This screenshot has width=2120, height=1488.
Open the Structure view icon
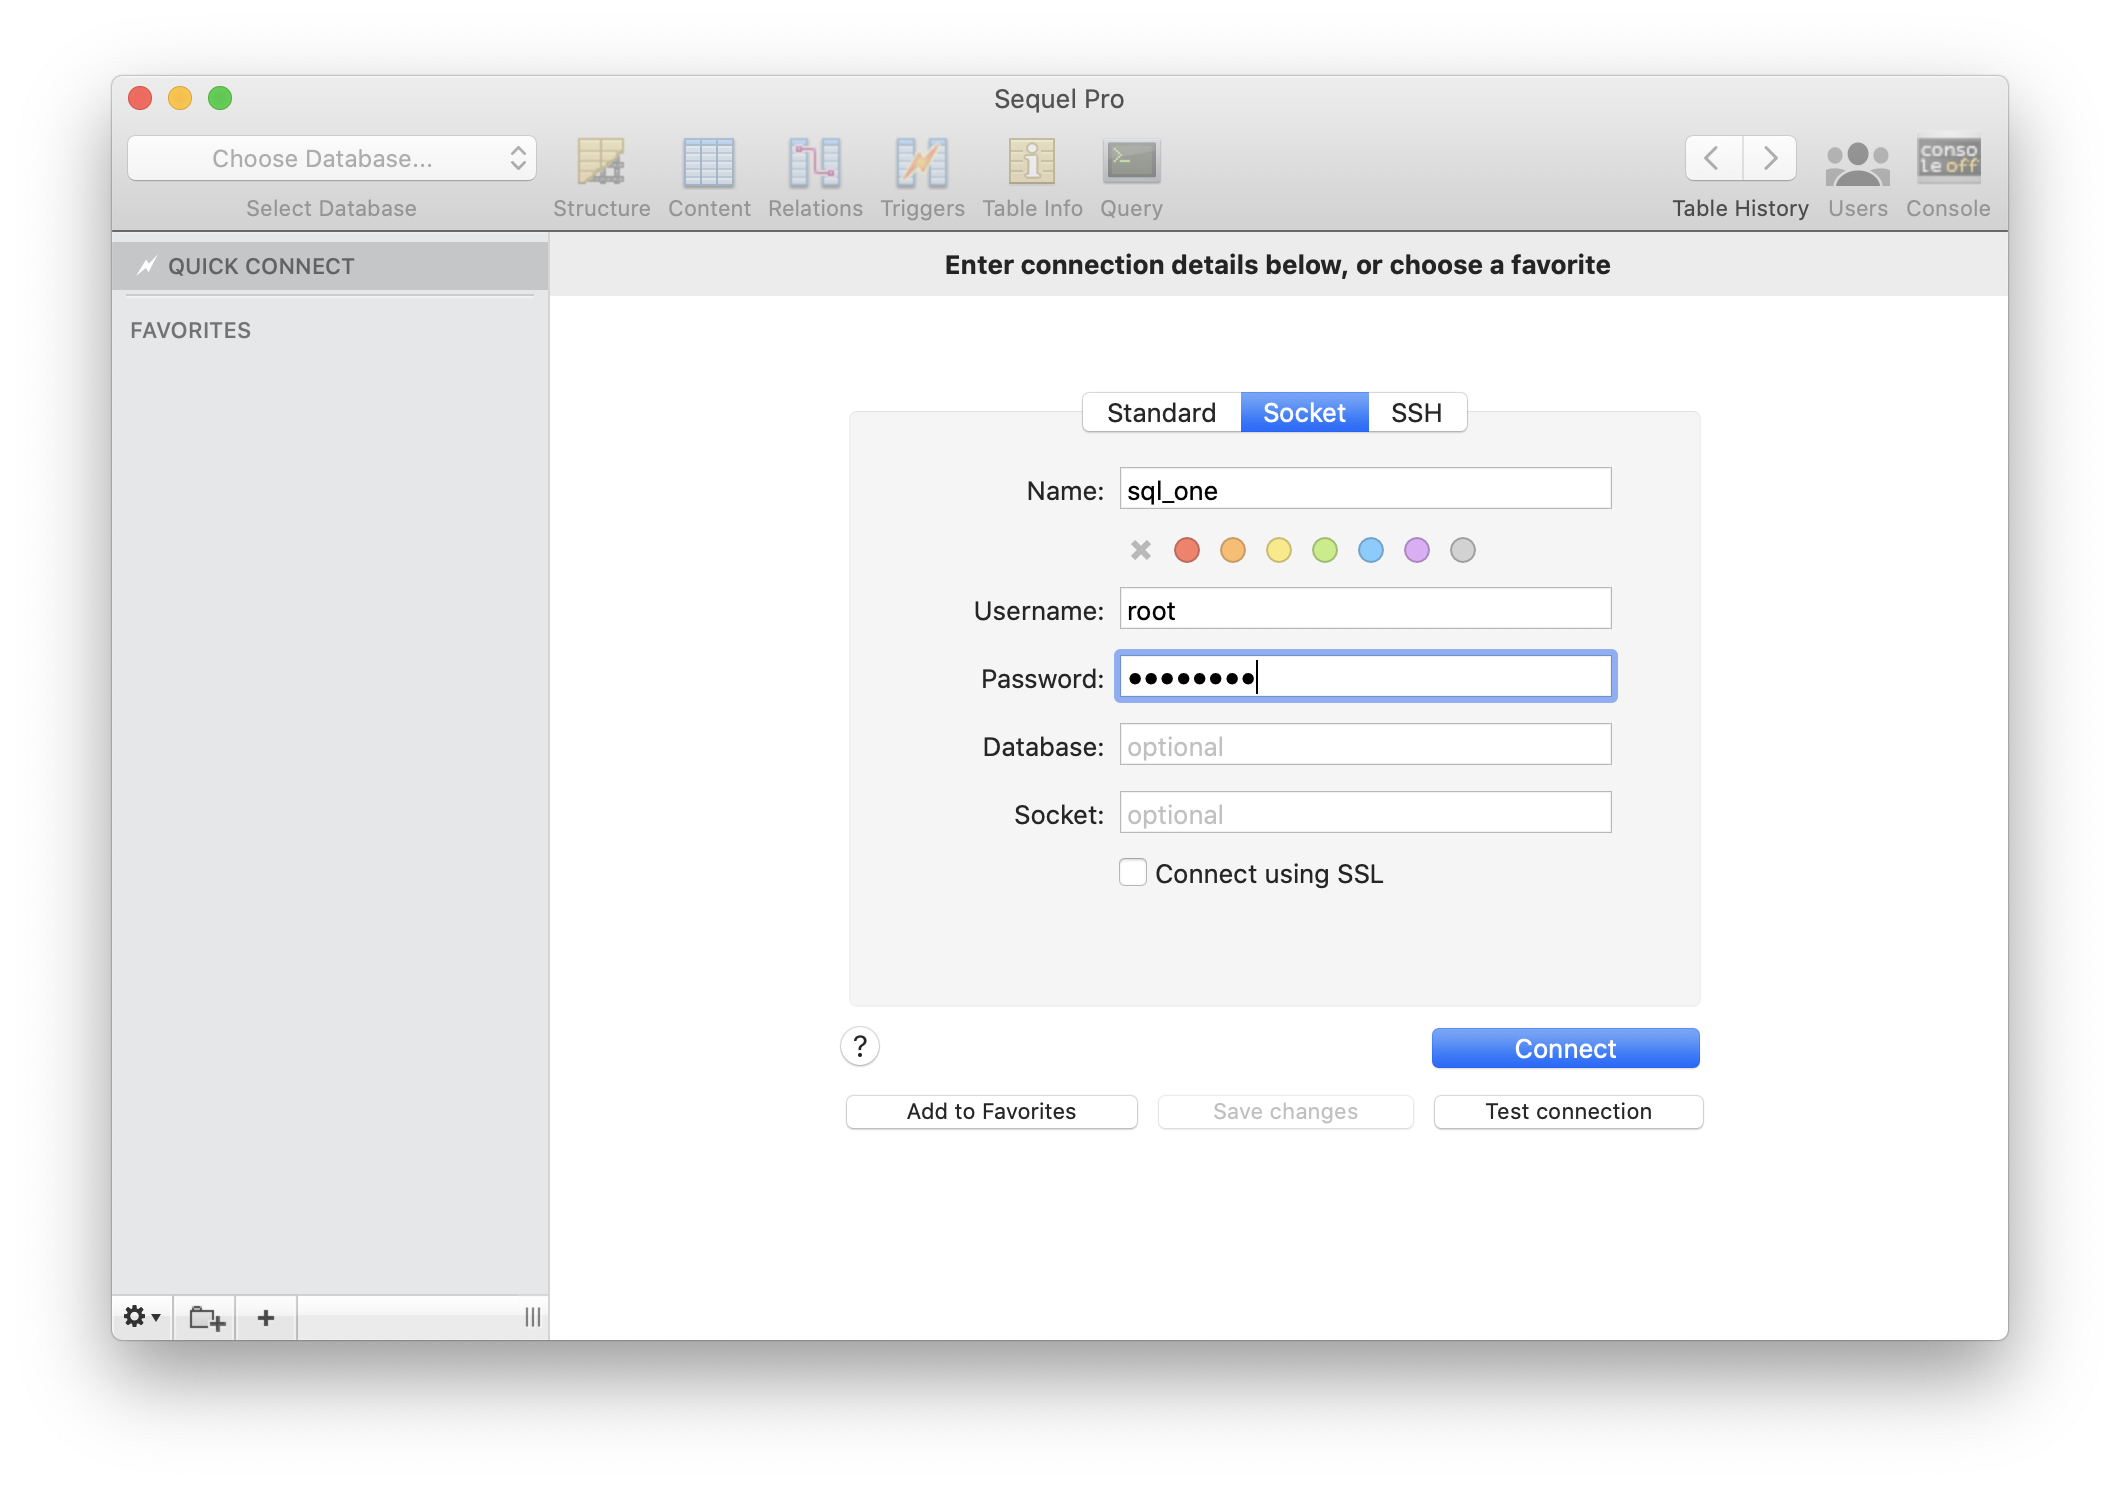[601, 162]
